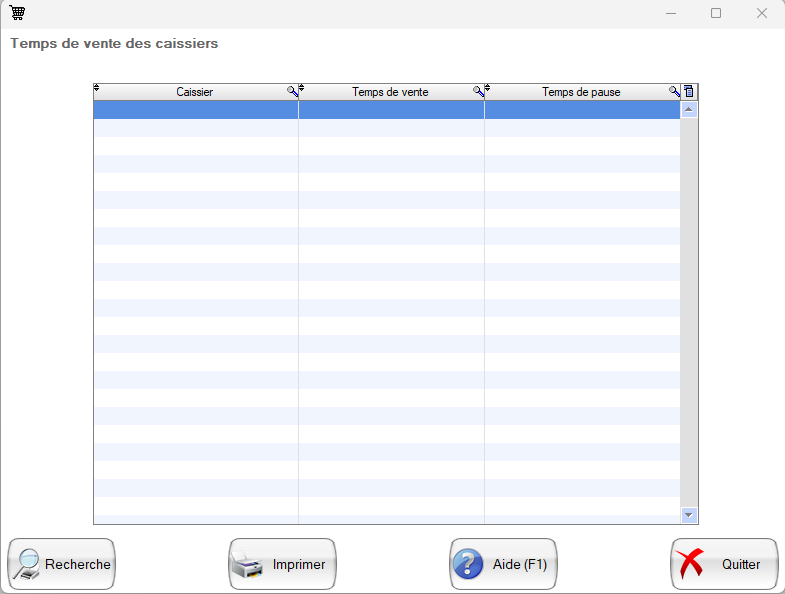Click the Recherche button
Screen dimensions: 785x594
pyautogui.click(x=62, y=564)
